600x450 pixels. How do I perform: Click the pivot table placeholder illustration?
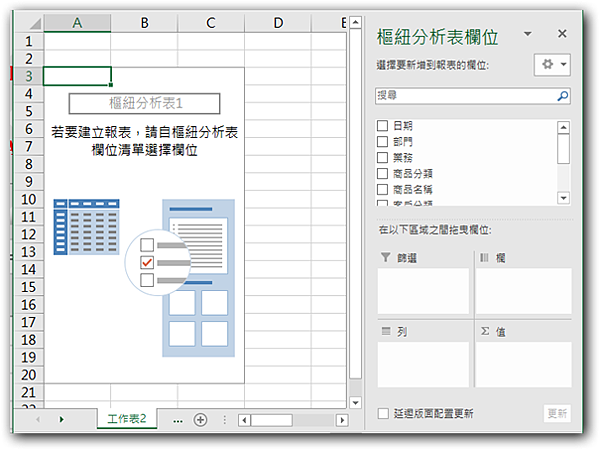tap(144, 278)
